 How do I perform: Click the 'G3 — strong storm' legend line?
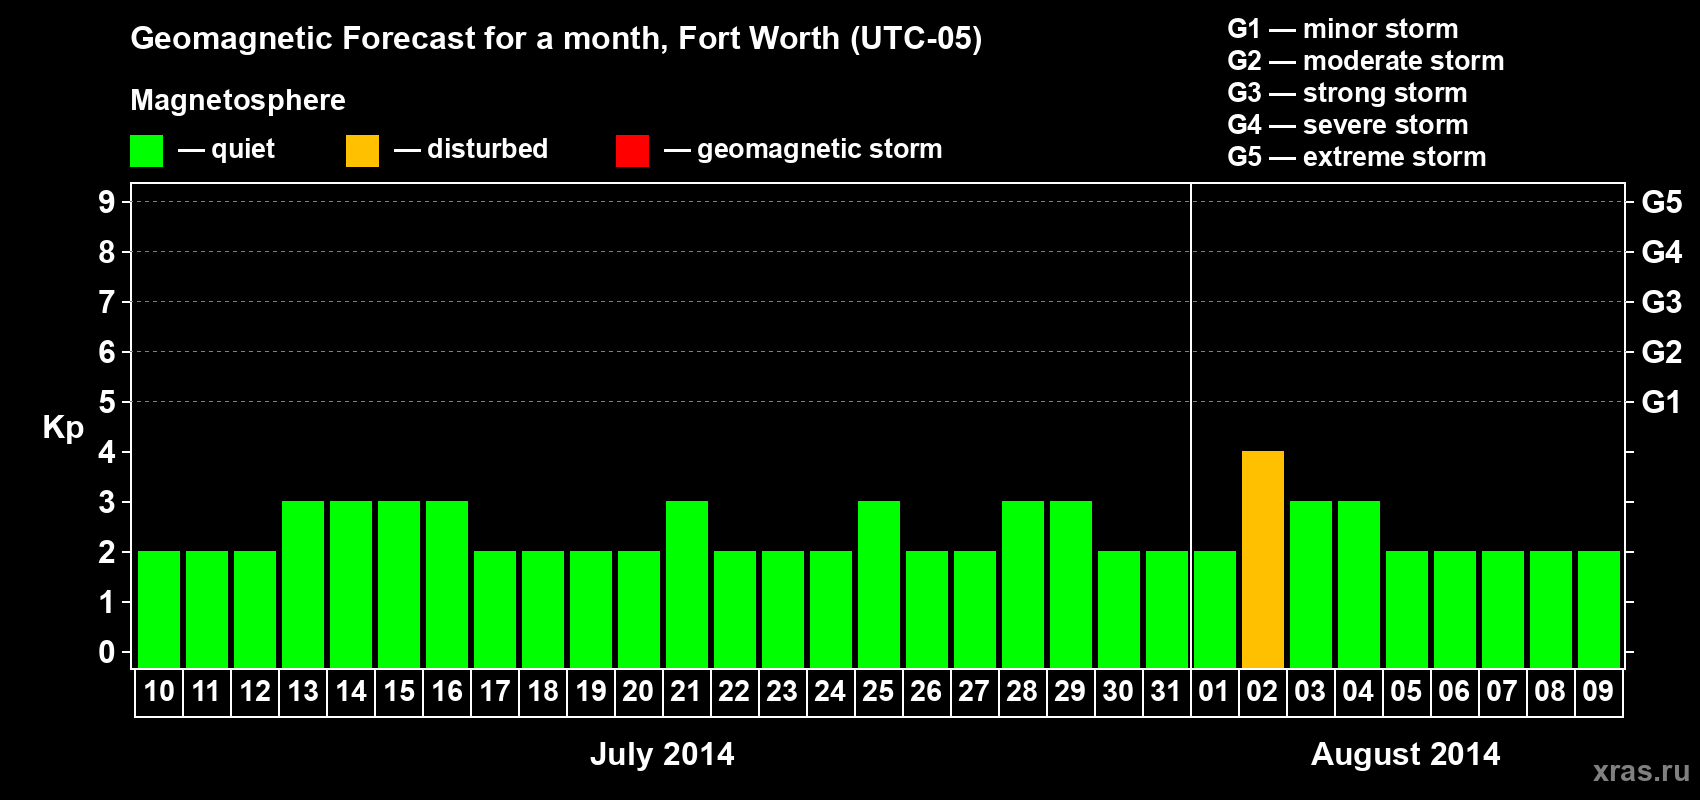point(1347,93)
